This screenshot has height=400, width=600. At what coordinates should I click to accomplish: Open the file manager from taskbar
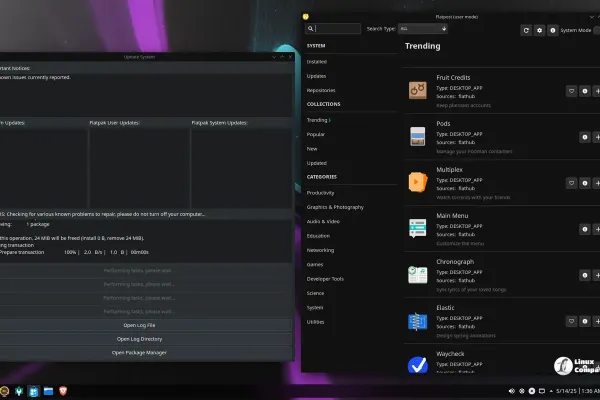[48, 391]
